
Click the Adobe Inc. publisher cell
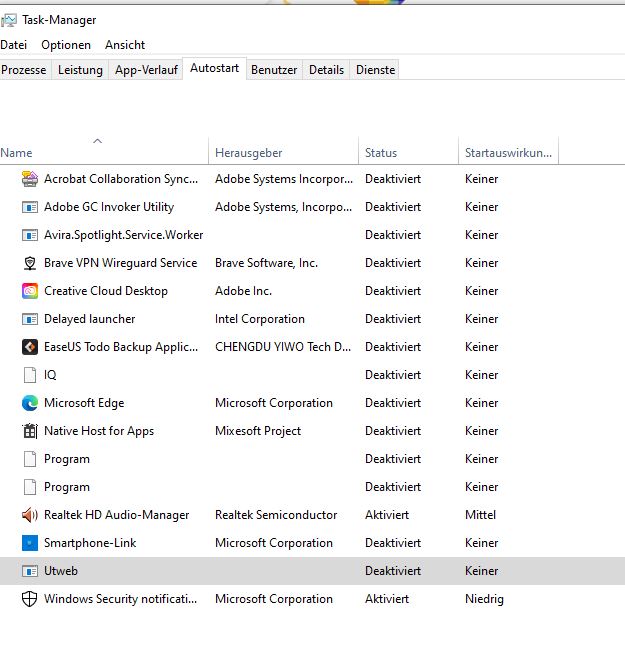pos(243,291)
